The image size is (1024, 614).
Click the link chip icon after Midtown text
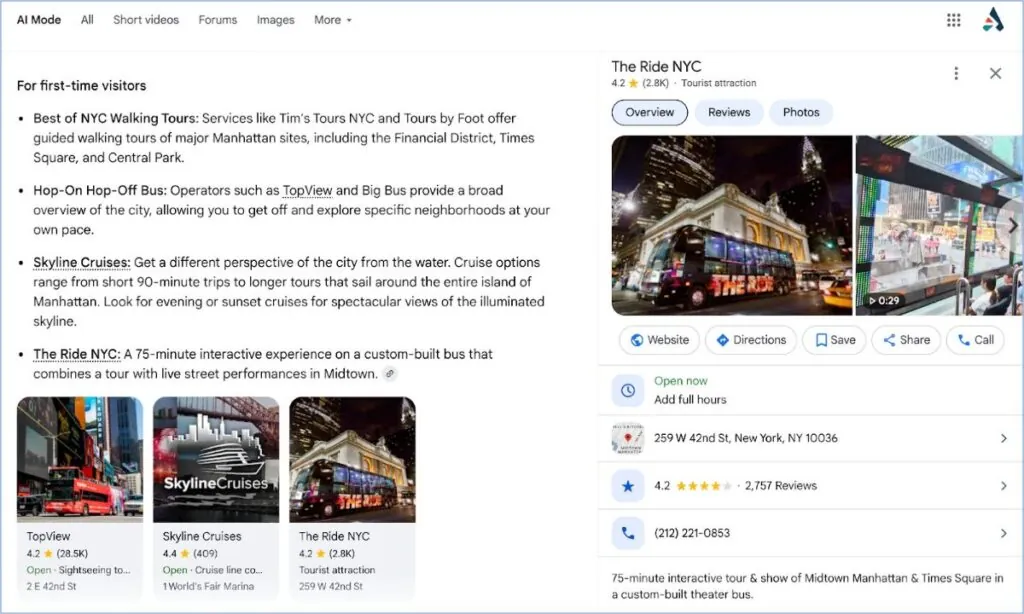[x=390, y=374]
